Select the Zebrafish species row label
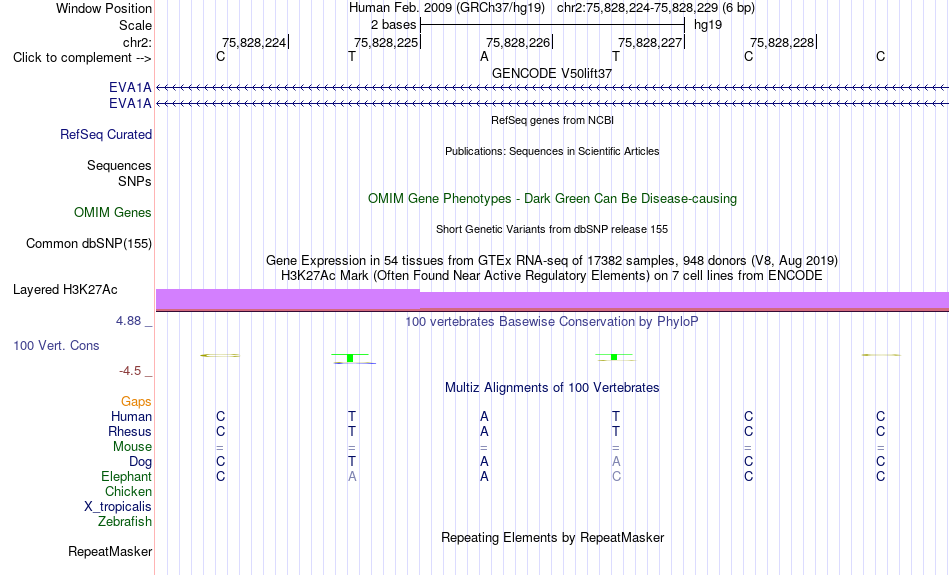This screenshot has height=575, width=950. (x=125, y=521)
